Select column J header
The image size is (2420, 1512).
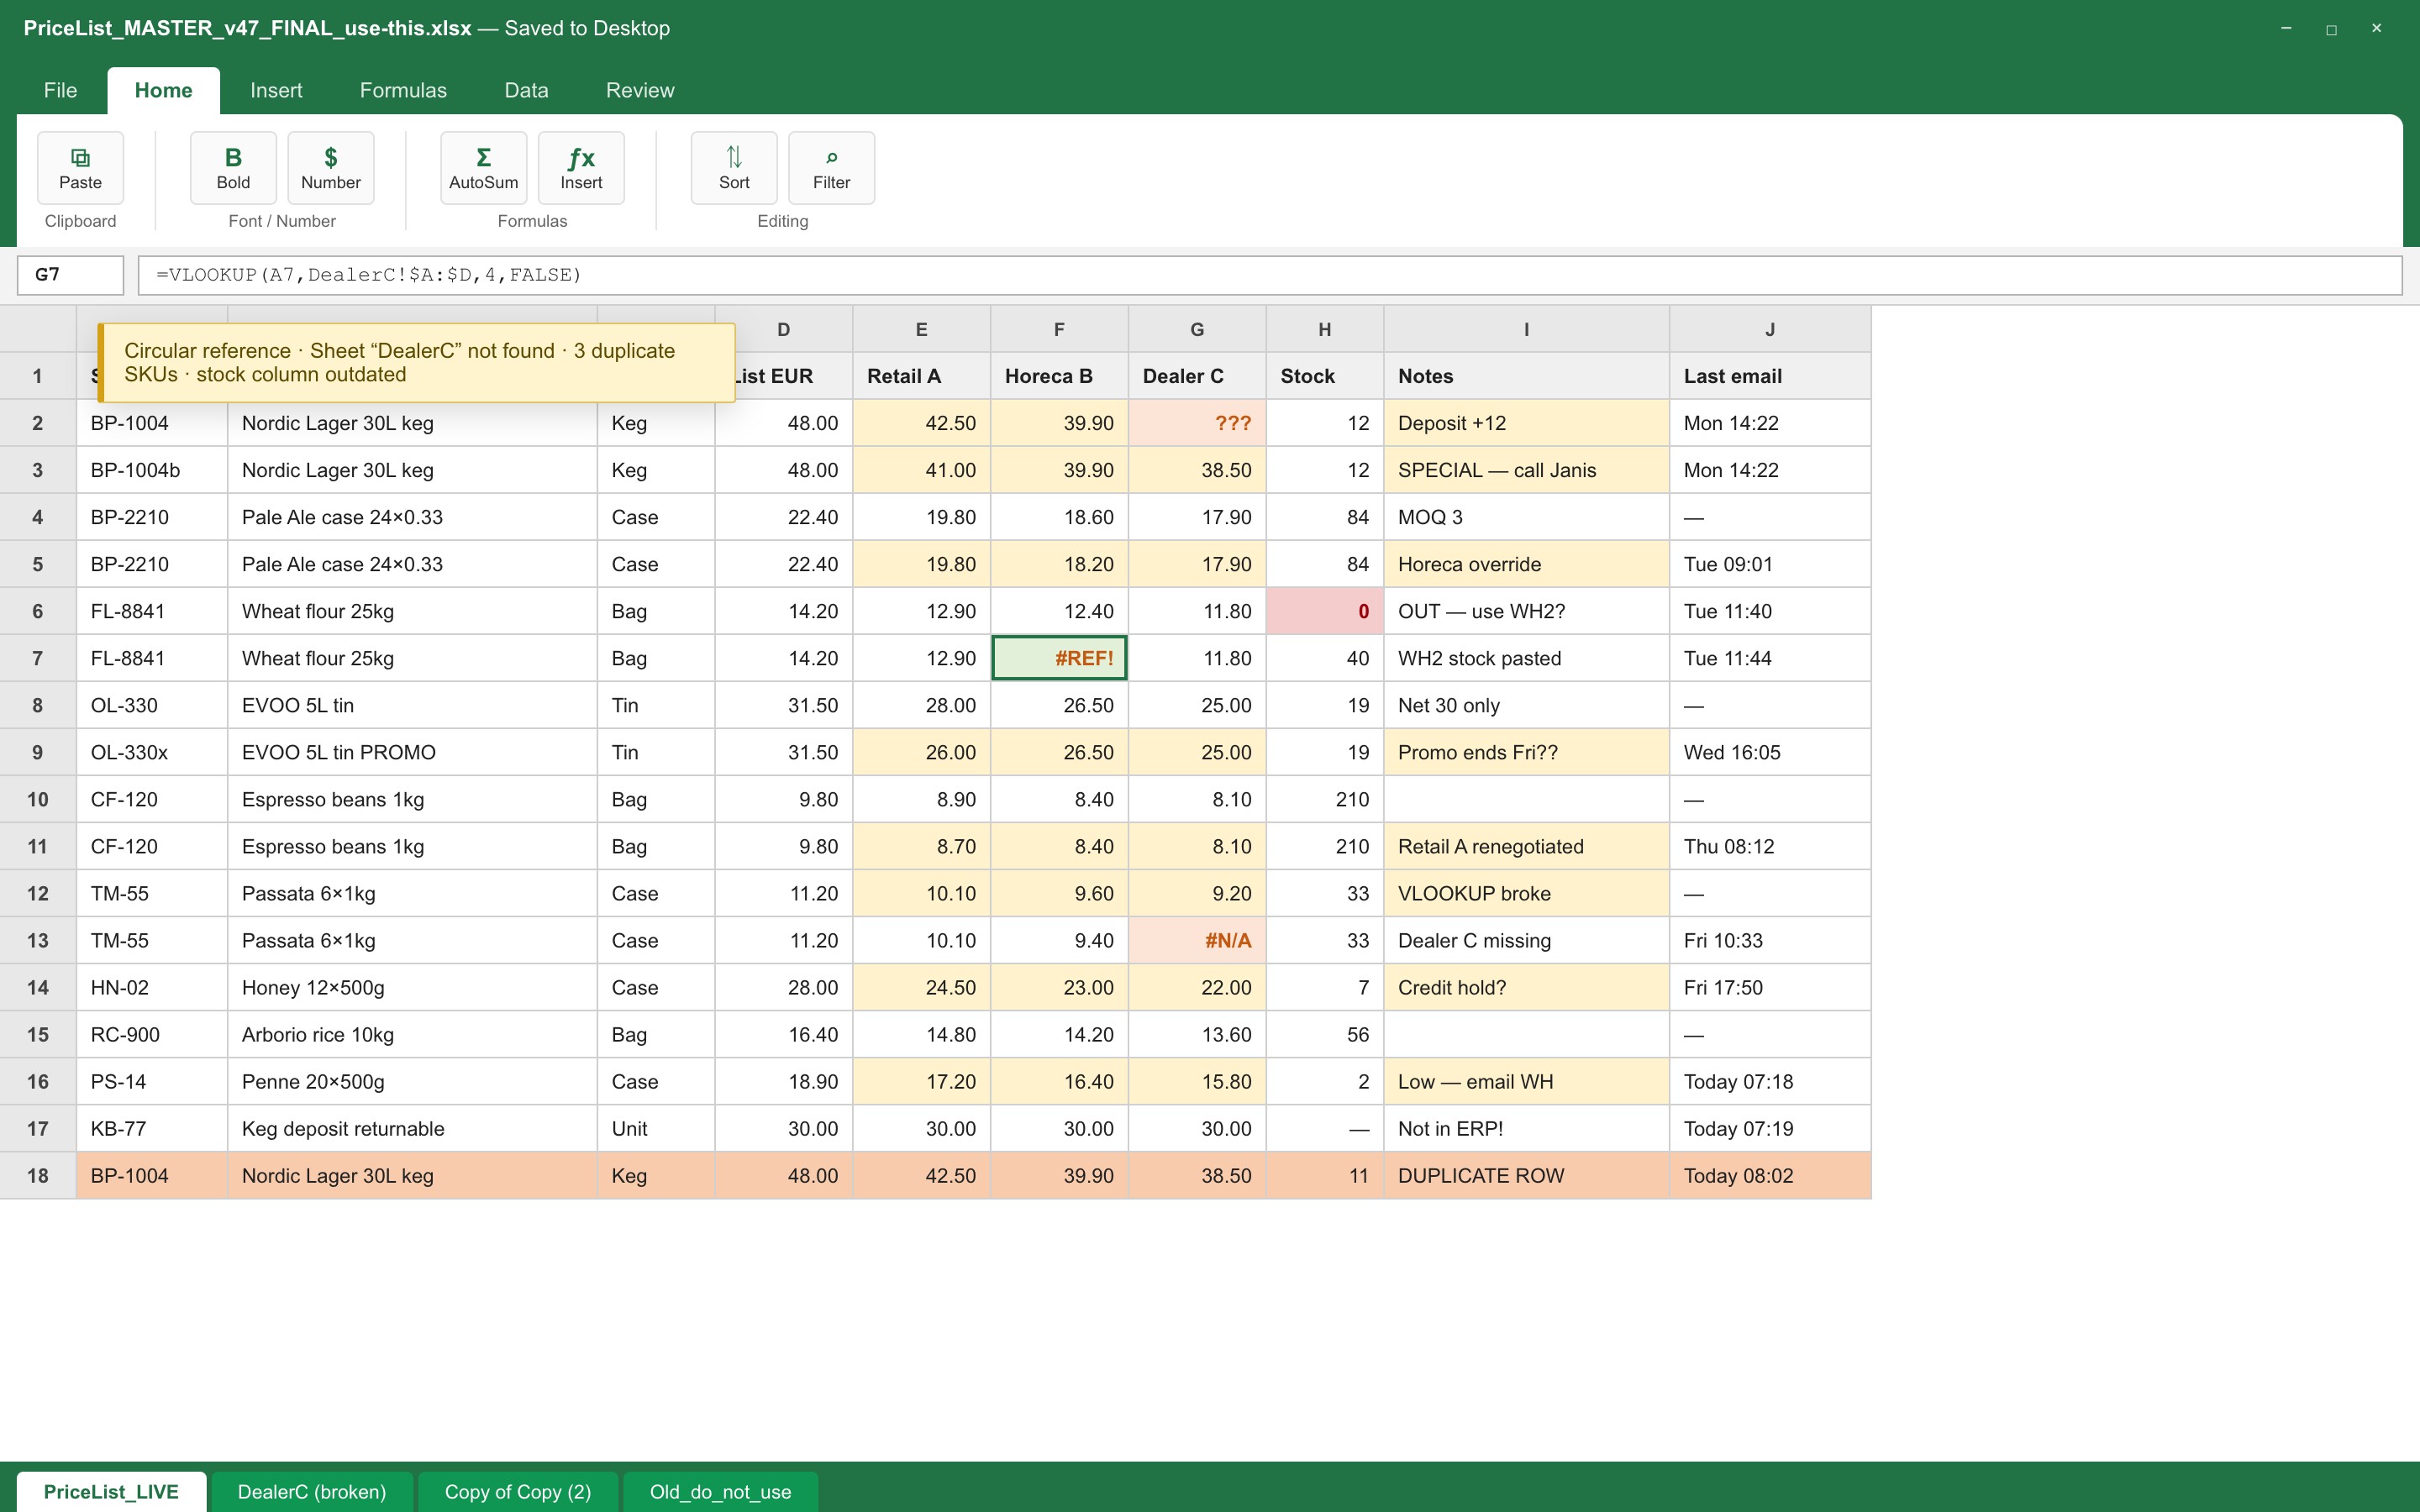1770,329
